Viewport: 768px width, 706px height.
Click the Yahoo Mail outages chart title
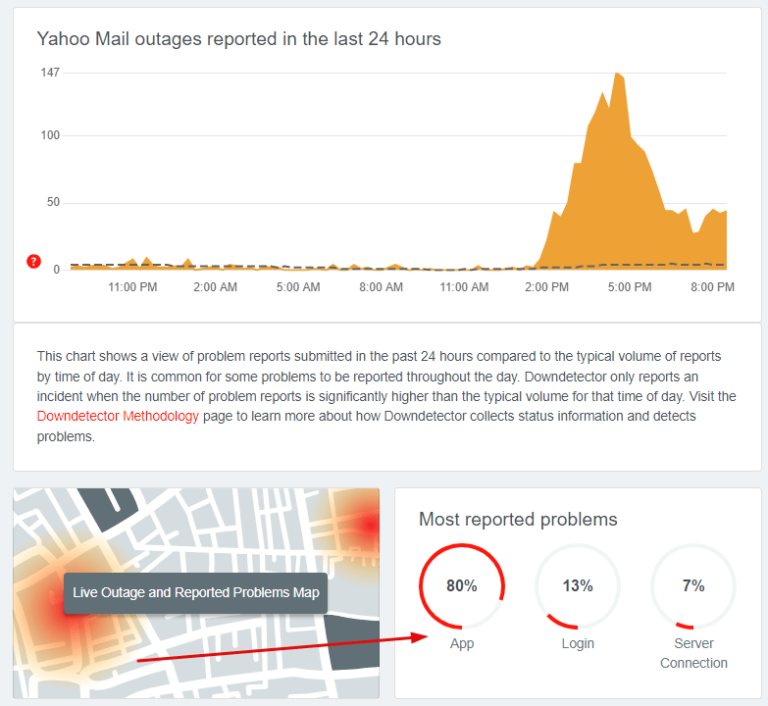[x=239, y=39]
